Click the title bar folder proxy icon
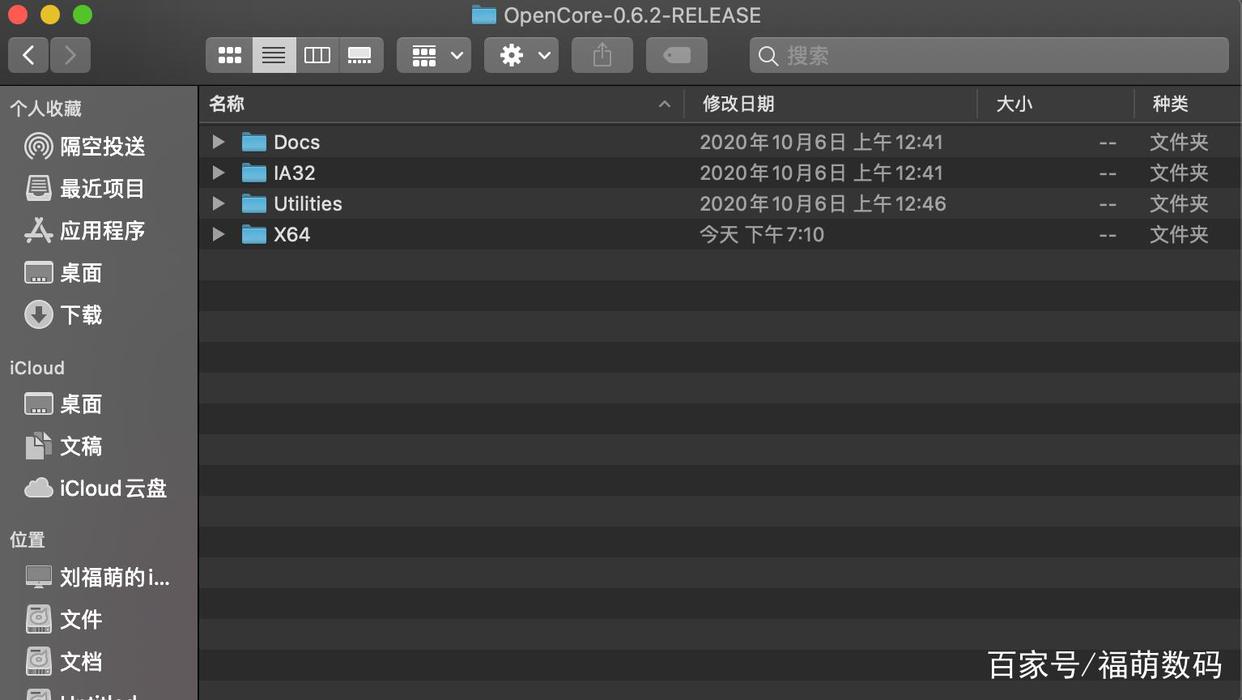The width and height of the screenshot is (1242, 700). tap(484, 15)
